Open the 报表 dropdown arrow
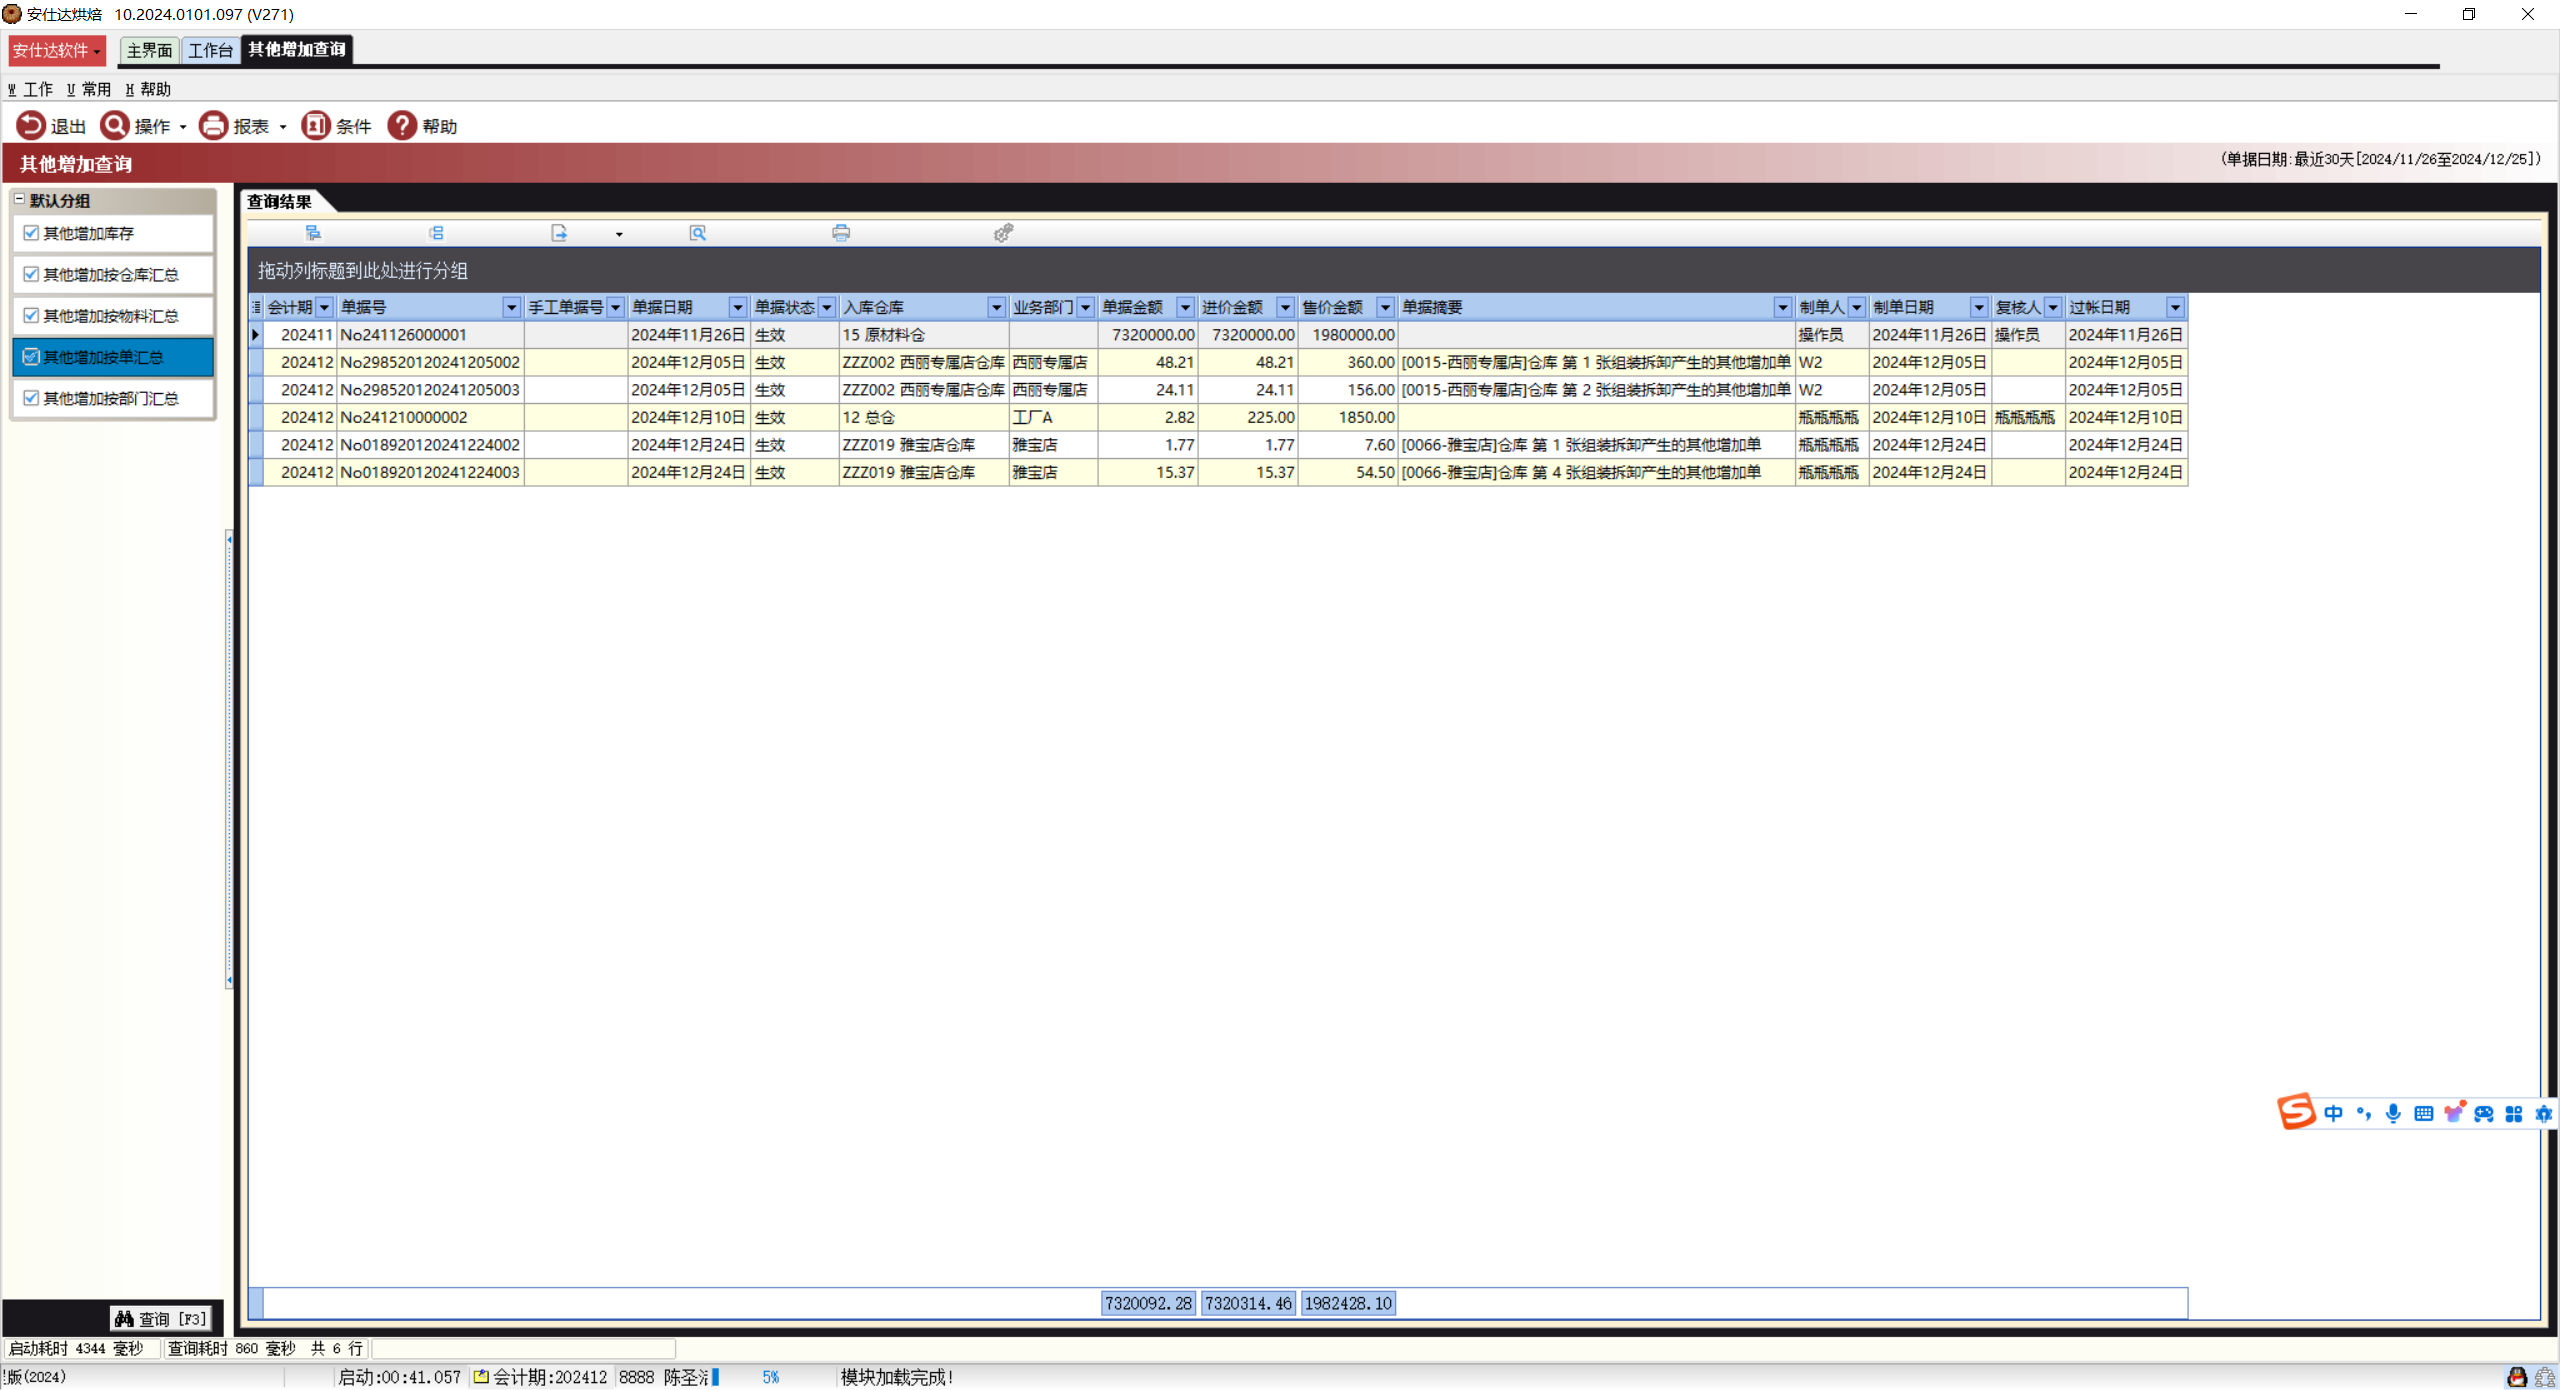 [283, 127]
